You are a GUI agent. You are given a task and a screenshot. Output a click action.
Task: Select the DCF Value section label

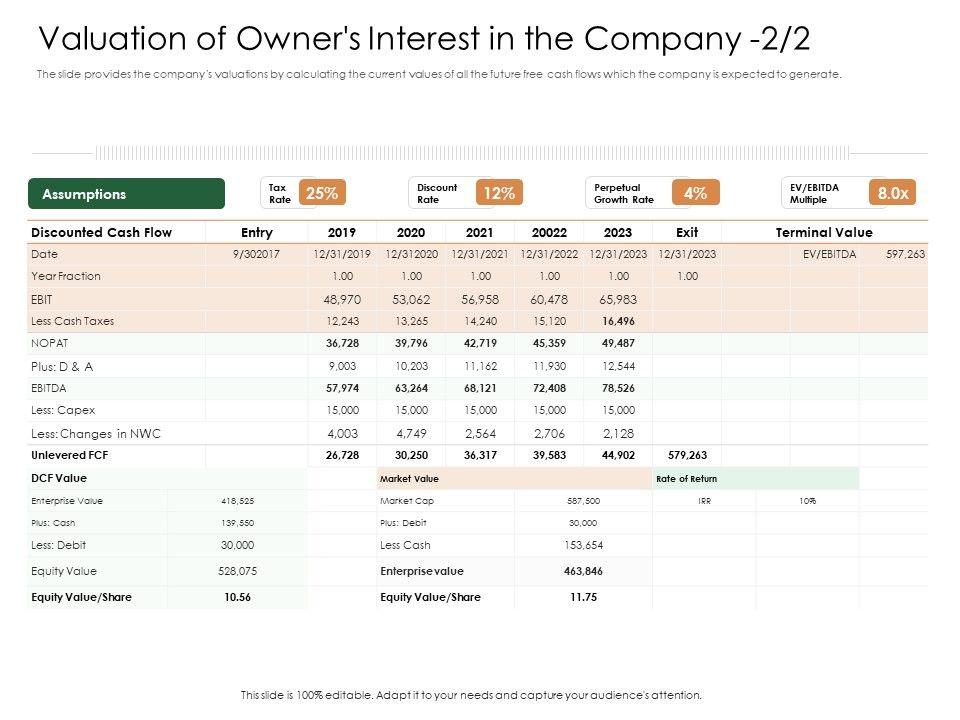pos(59,479)
